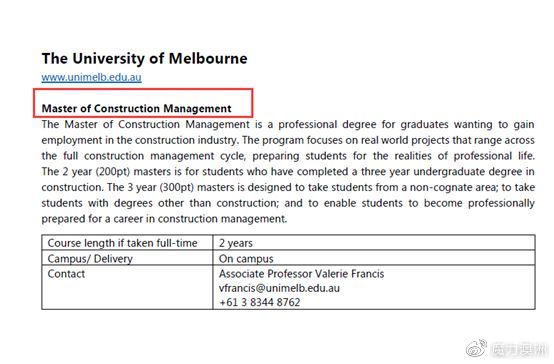Screen dimensions: 554x364
Task: Click the watermark text beside Weibo logo
Action: (519, 349)
